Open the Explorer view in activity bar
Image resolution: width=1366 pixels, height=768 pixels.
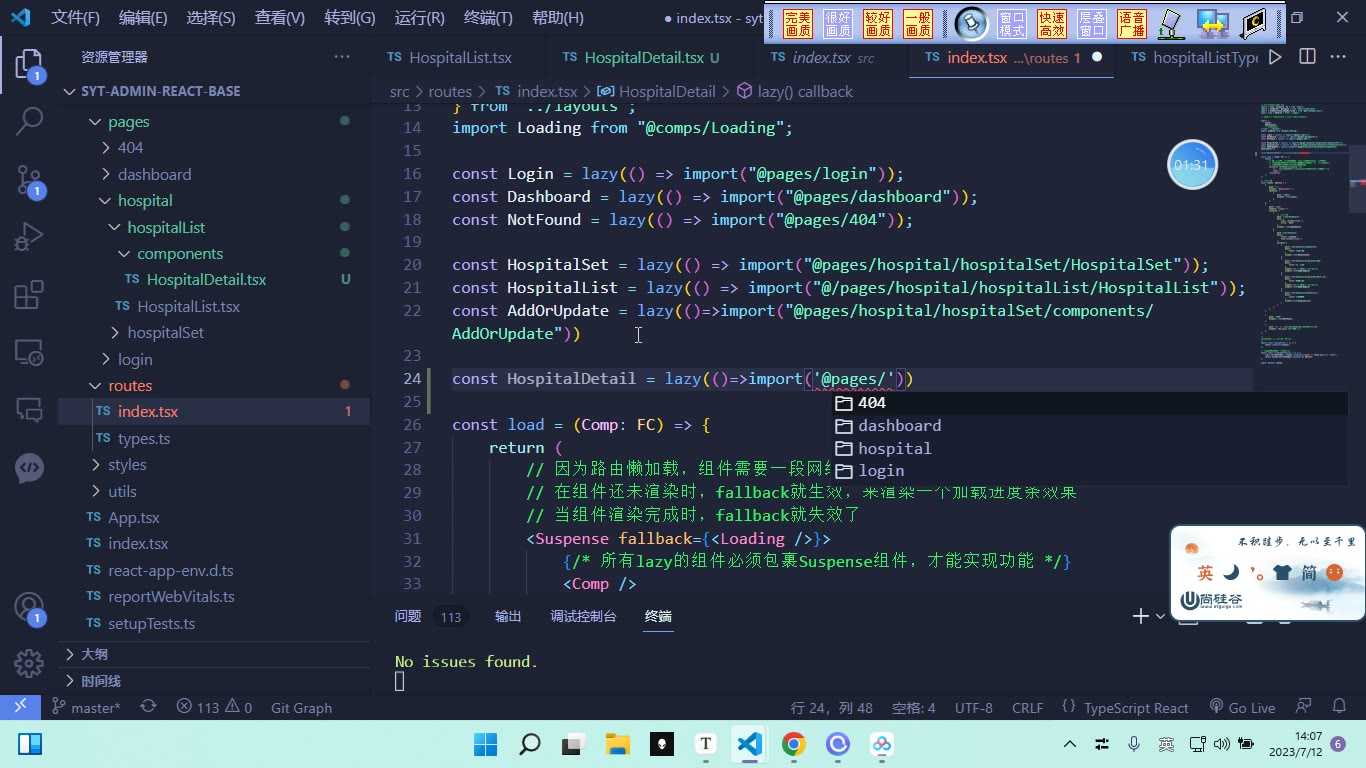coord(29,66)
